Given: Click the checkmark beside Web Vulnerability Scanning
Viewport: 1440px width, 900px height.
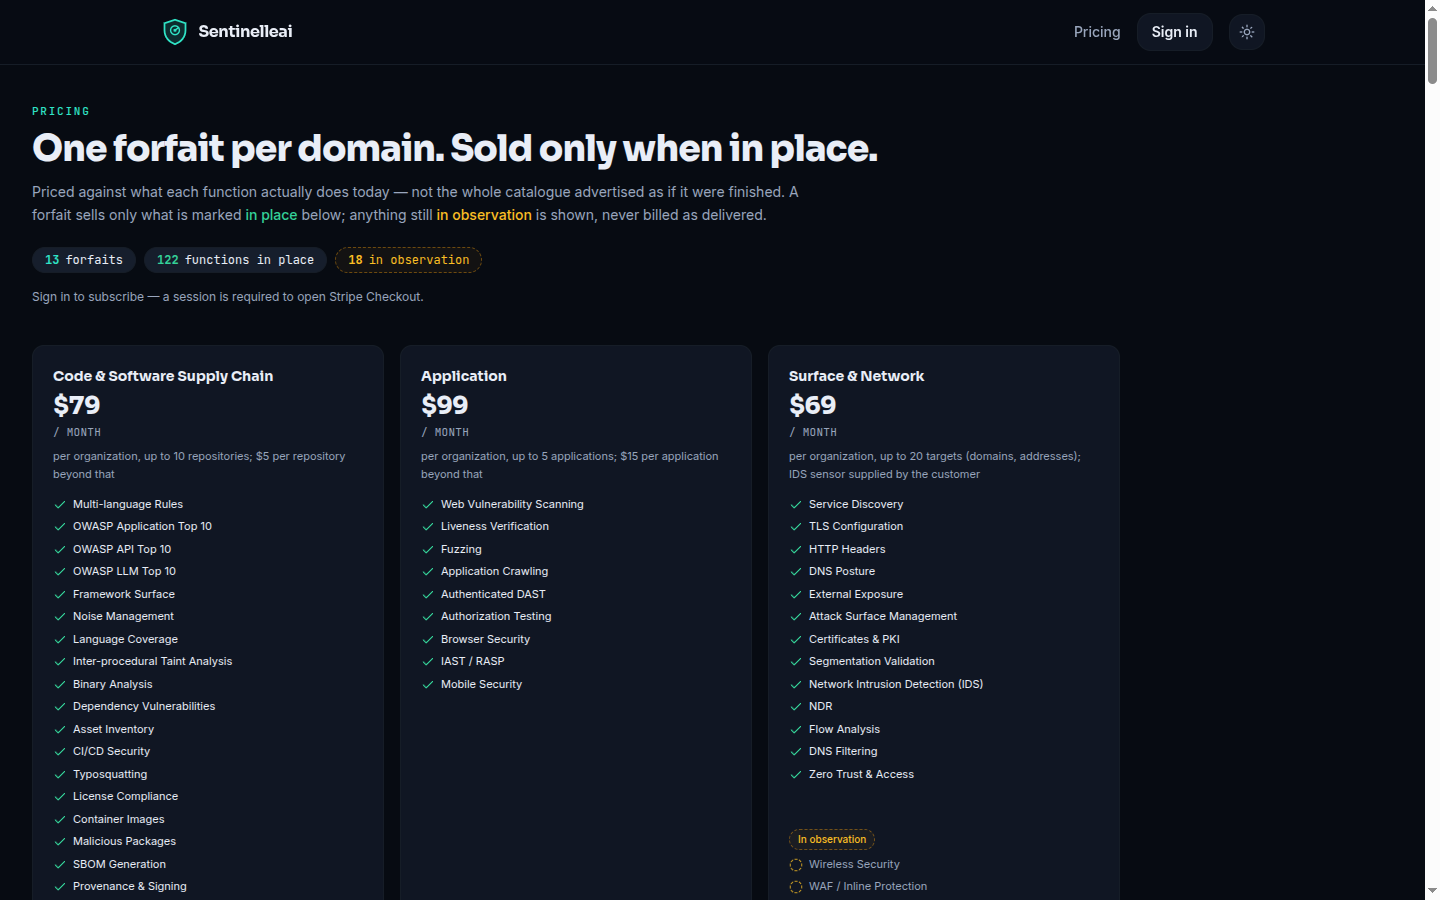Looking at the screenshot, I should click(428, 505).
